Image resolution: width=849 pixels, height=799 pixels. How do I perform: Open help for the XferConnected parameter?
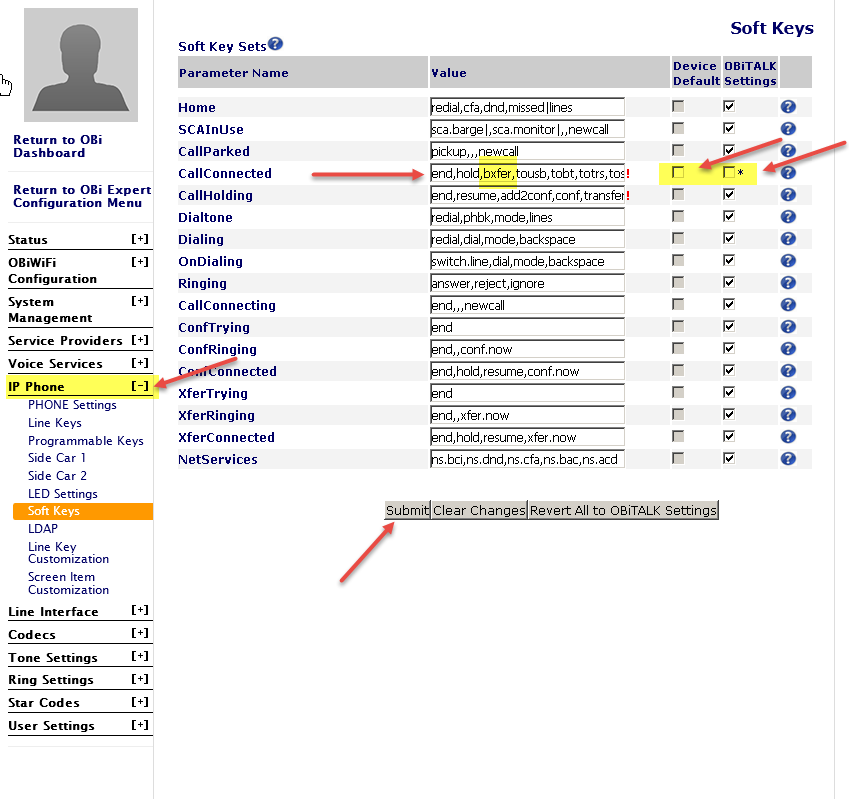[x=788, y=436]
